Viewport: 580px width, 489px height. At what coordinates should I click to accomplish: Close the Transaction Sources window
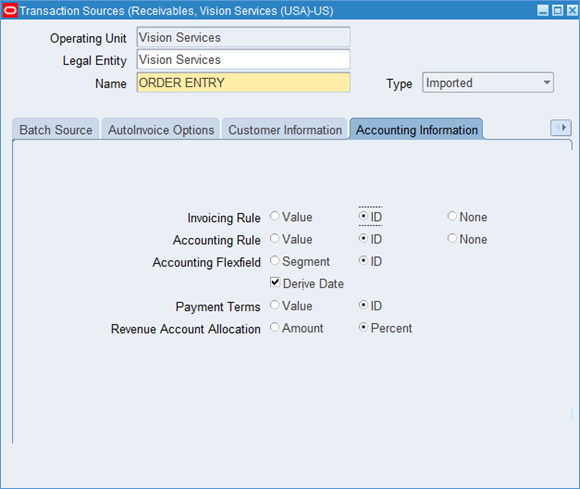572,10
